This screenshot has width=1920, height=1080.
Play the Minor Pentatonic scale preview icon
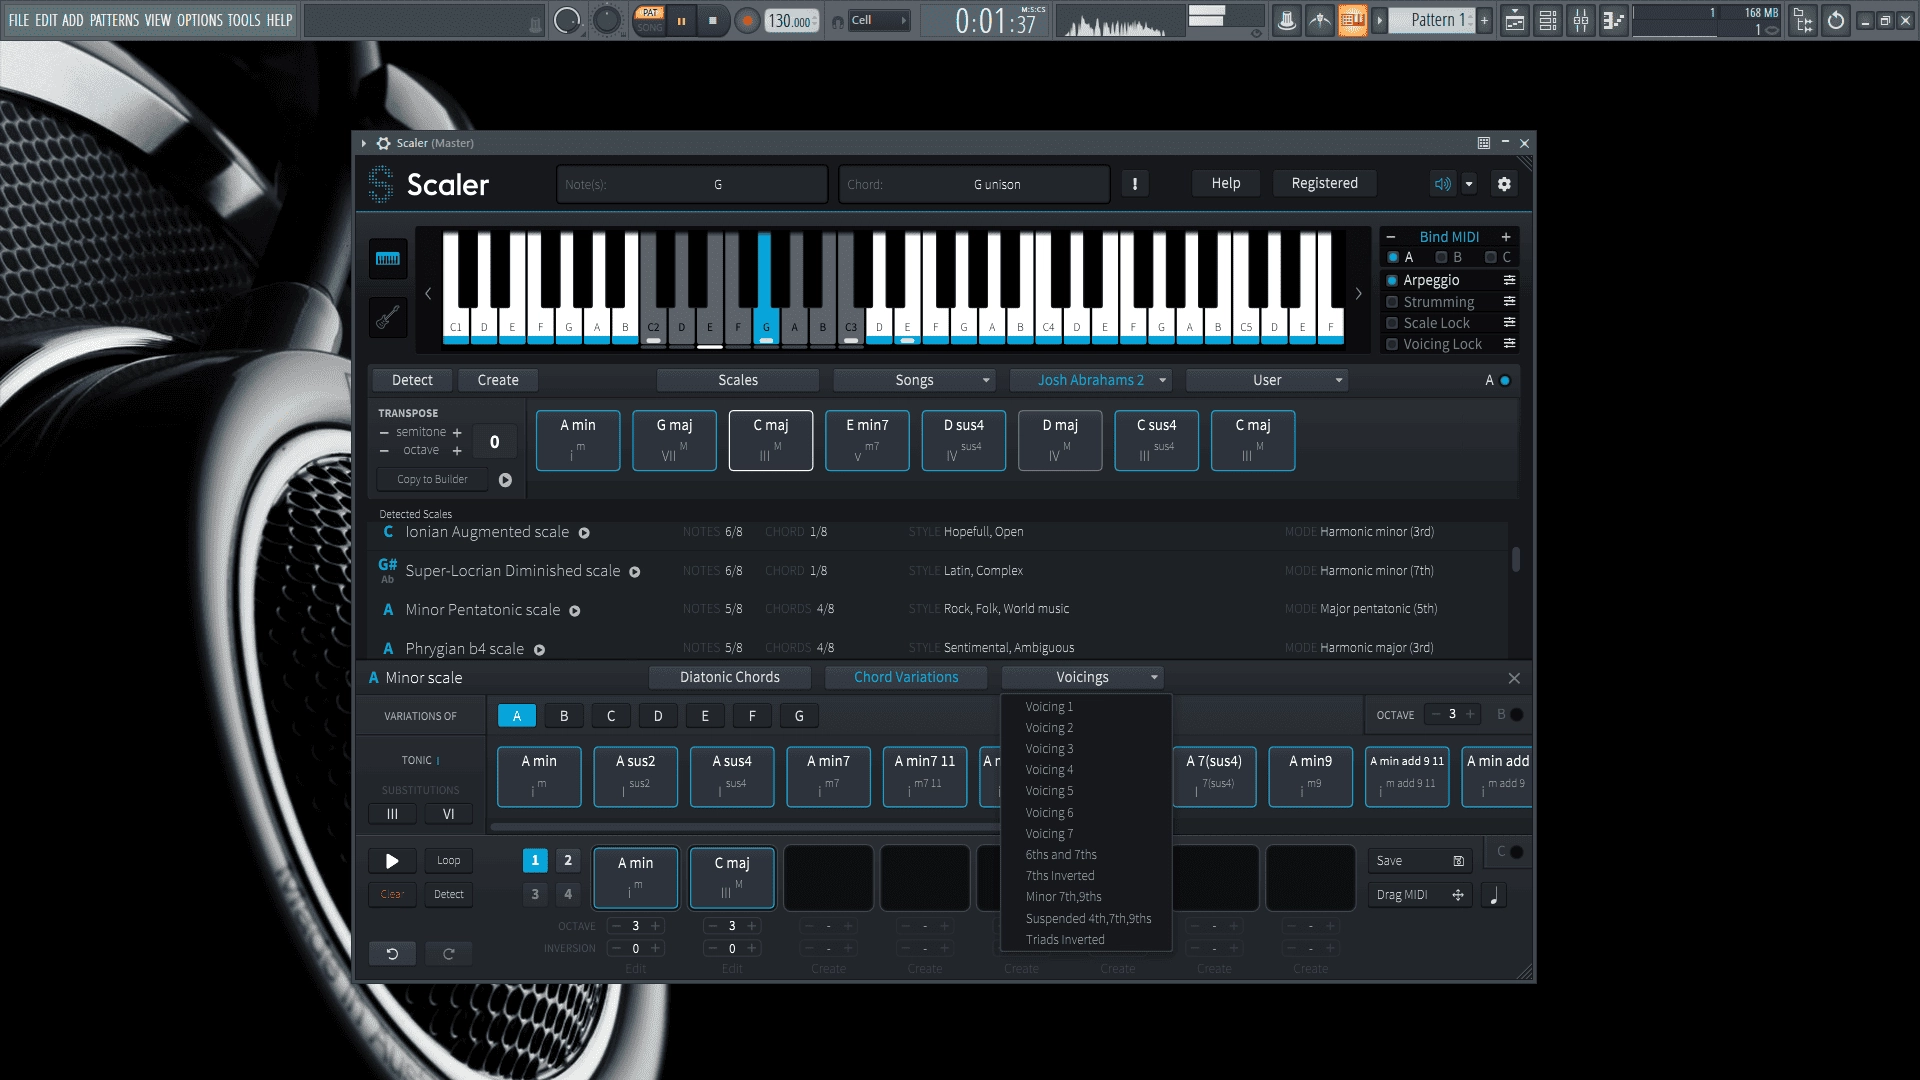coord(575,611)
